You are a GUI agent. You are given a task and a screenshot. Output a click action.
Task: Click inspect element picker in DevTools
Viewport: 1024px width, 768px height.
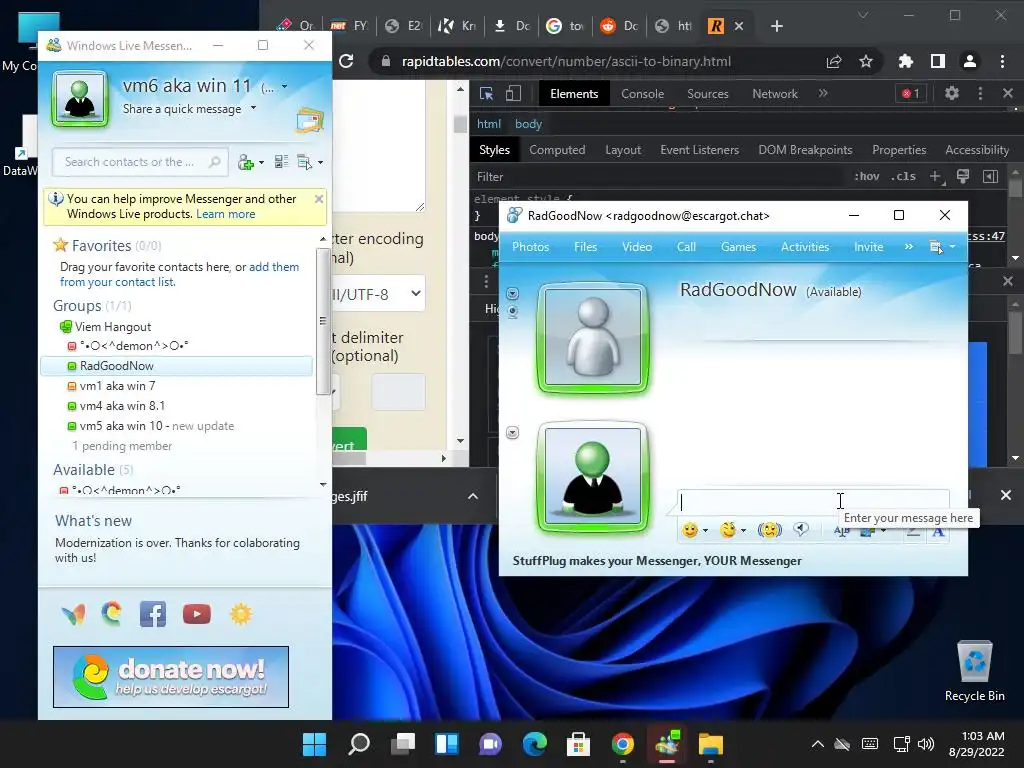(487, 93)
